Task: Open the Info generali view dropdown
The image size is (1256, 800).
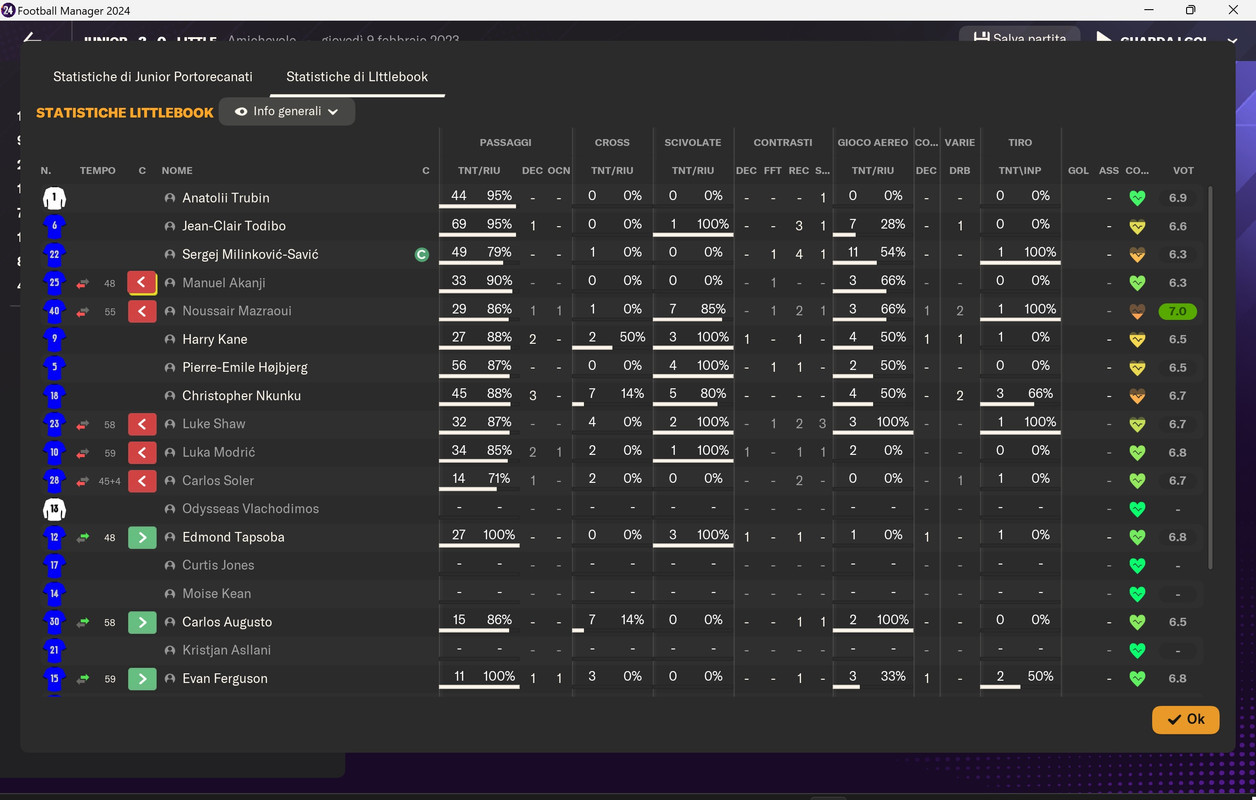Action: [287, 112]
